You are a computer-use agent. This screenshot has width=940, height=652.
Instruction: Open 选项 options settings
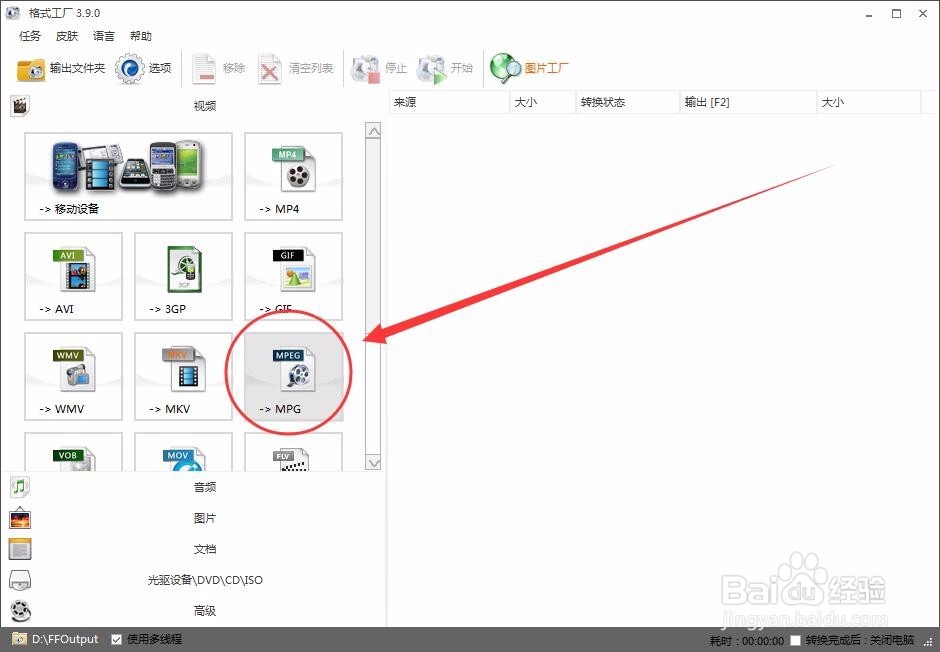[143, 69]
